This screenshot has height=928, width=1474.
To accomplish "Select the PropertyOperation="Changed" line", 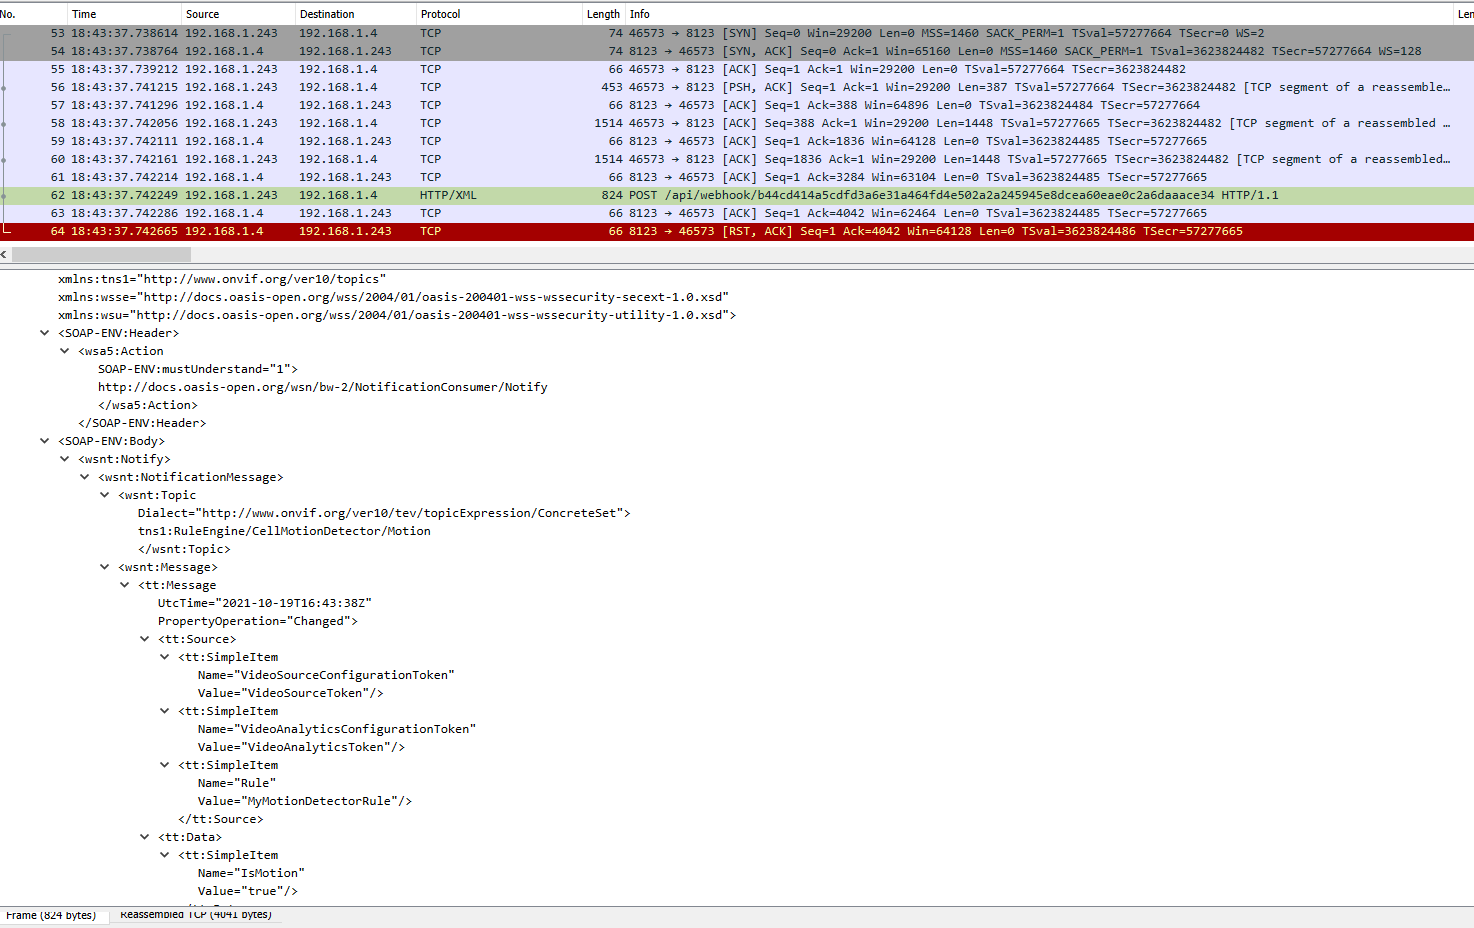I will [257, 621].
